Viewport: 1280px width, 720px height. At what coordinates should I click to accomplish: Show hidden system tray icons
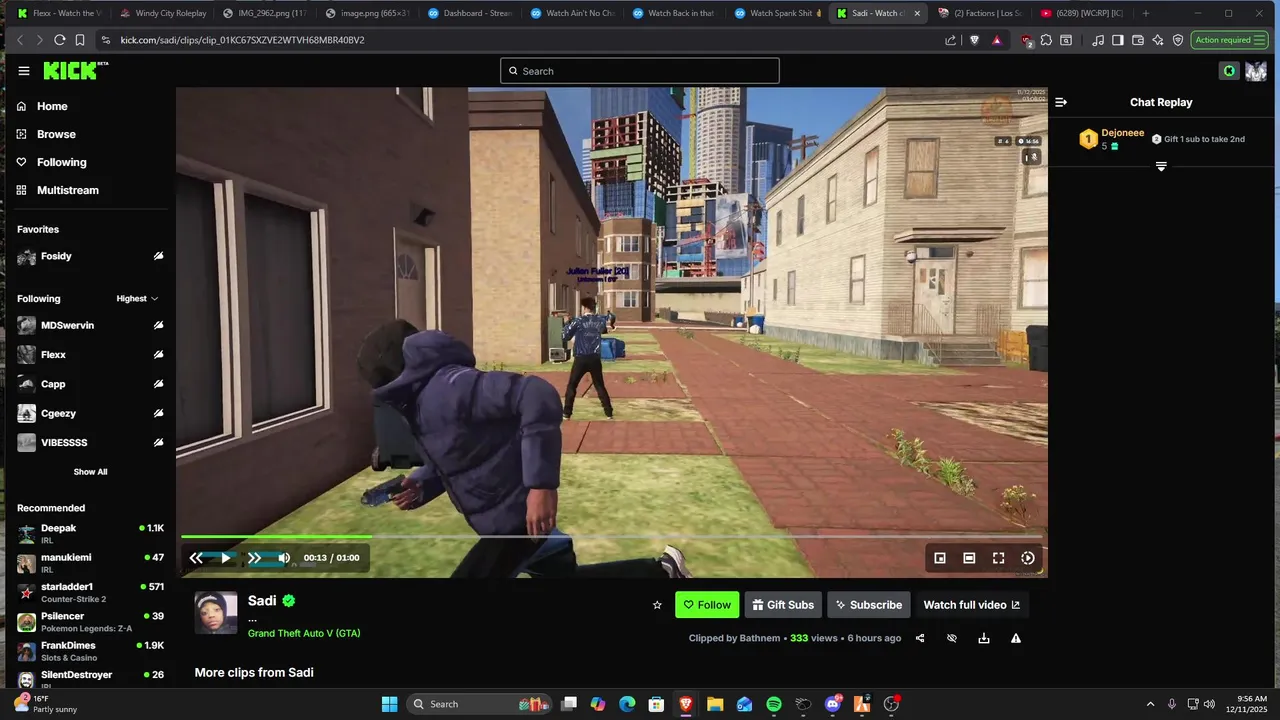[x=1150, y=704]
